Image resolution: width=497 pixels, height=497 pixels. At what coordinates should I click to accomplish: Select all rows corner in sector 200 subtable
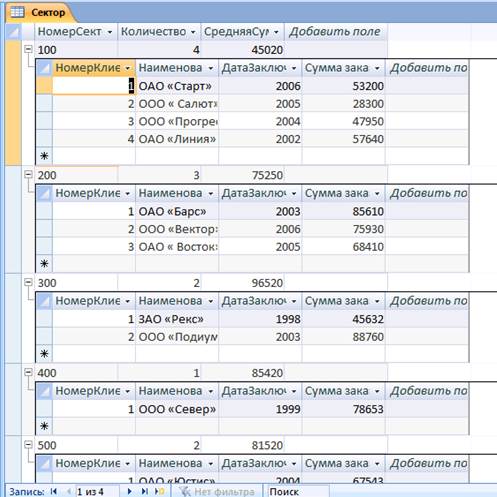point(44,193)
